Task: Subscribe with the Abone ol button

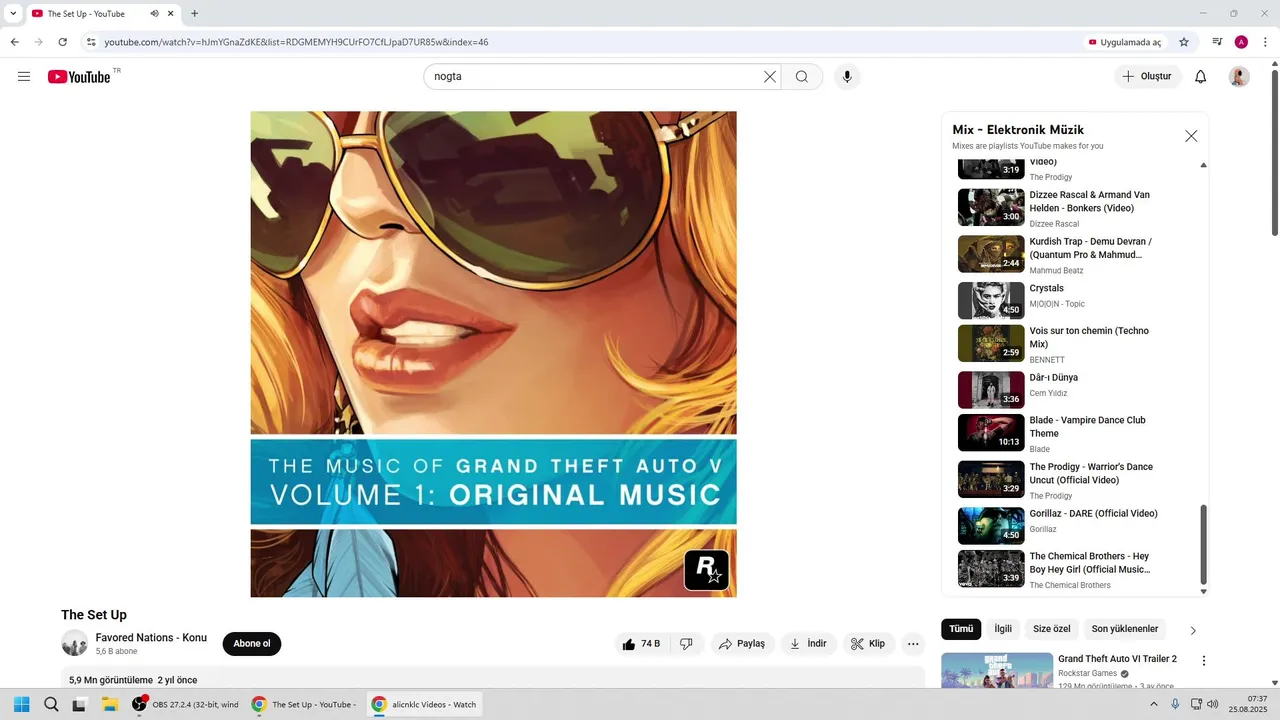Action: click(x=252, y=644)
